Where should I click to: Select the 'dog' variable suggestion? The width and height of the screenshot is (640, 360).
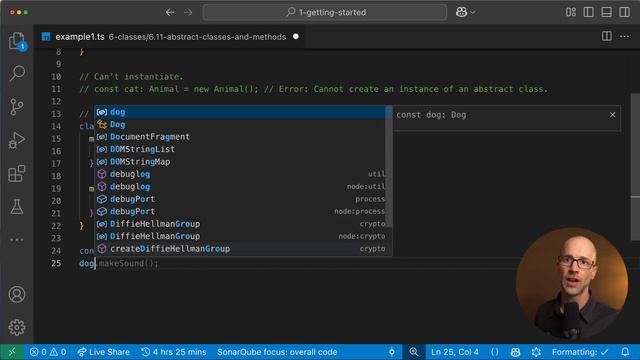click(x=241, y=112)
